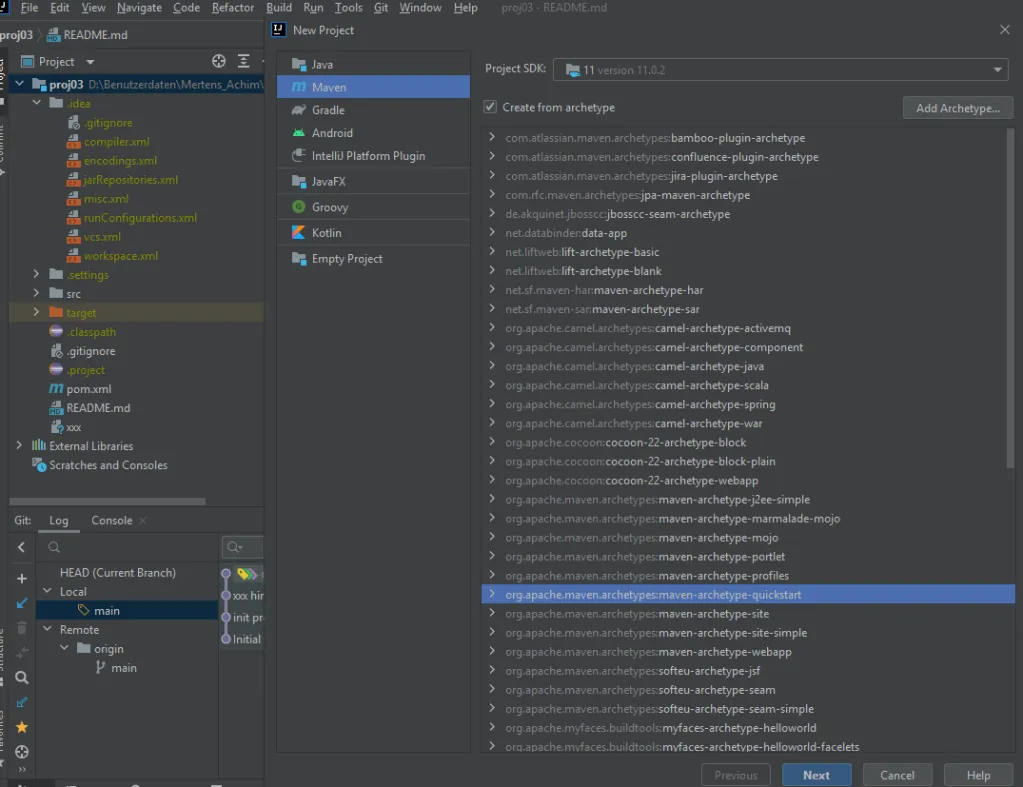Open the Project view dropdown arrow

[x=90, y=62]
